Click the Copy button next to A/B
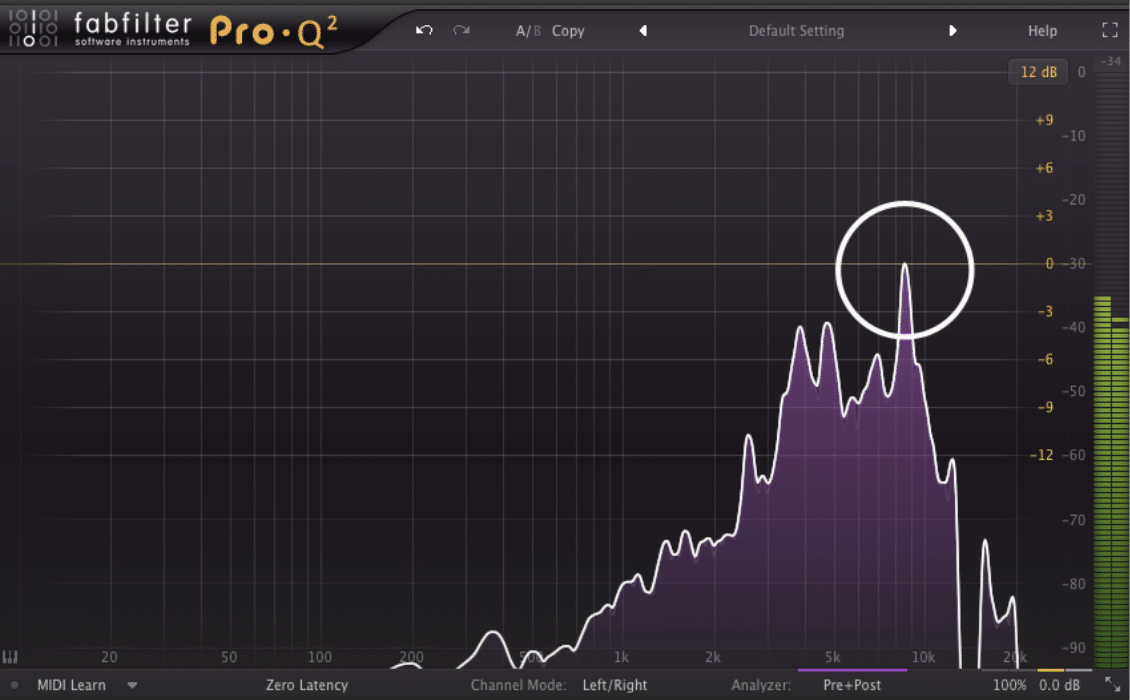The height and width of the screenshot is (700, 1130). (x=568, y=31)
